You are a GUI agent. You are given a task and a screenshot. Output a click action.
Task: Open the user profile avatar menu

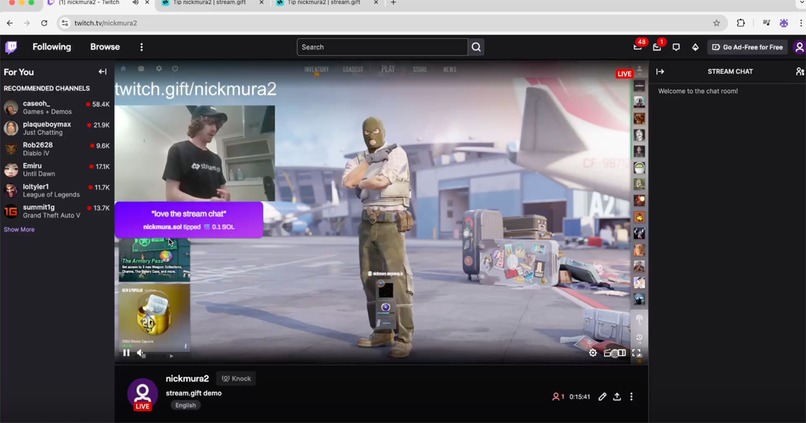pyautogui.click(x=799, y=47)
